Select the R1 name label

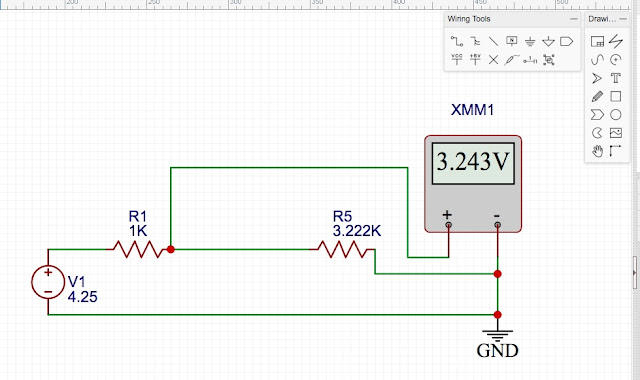(x=138, y=216)
